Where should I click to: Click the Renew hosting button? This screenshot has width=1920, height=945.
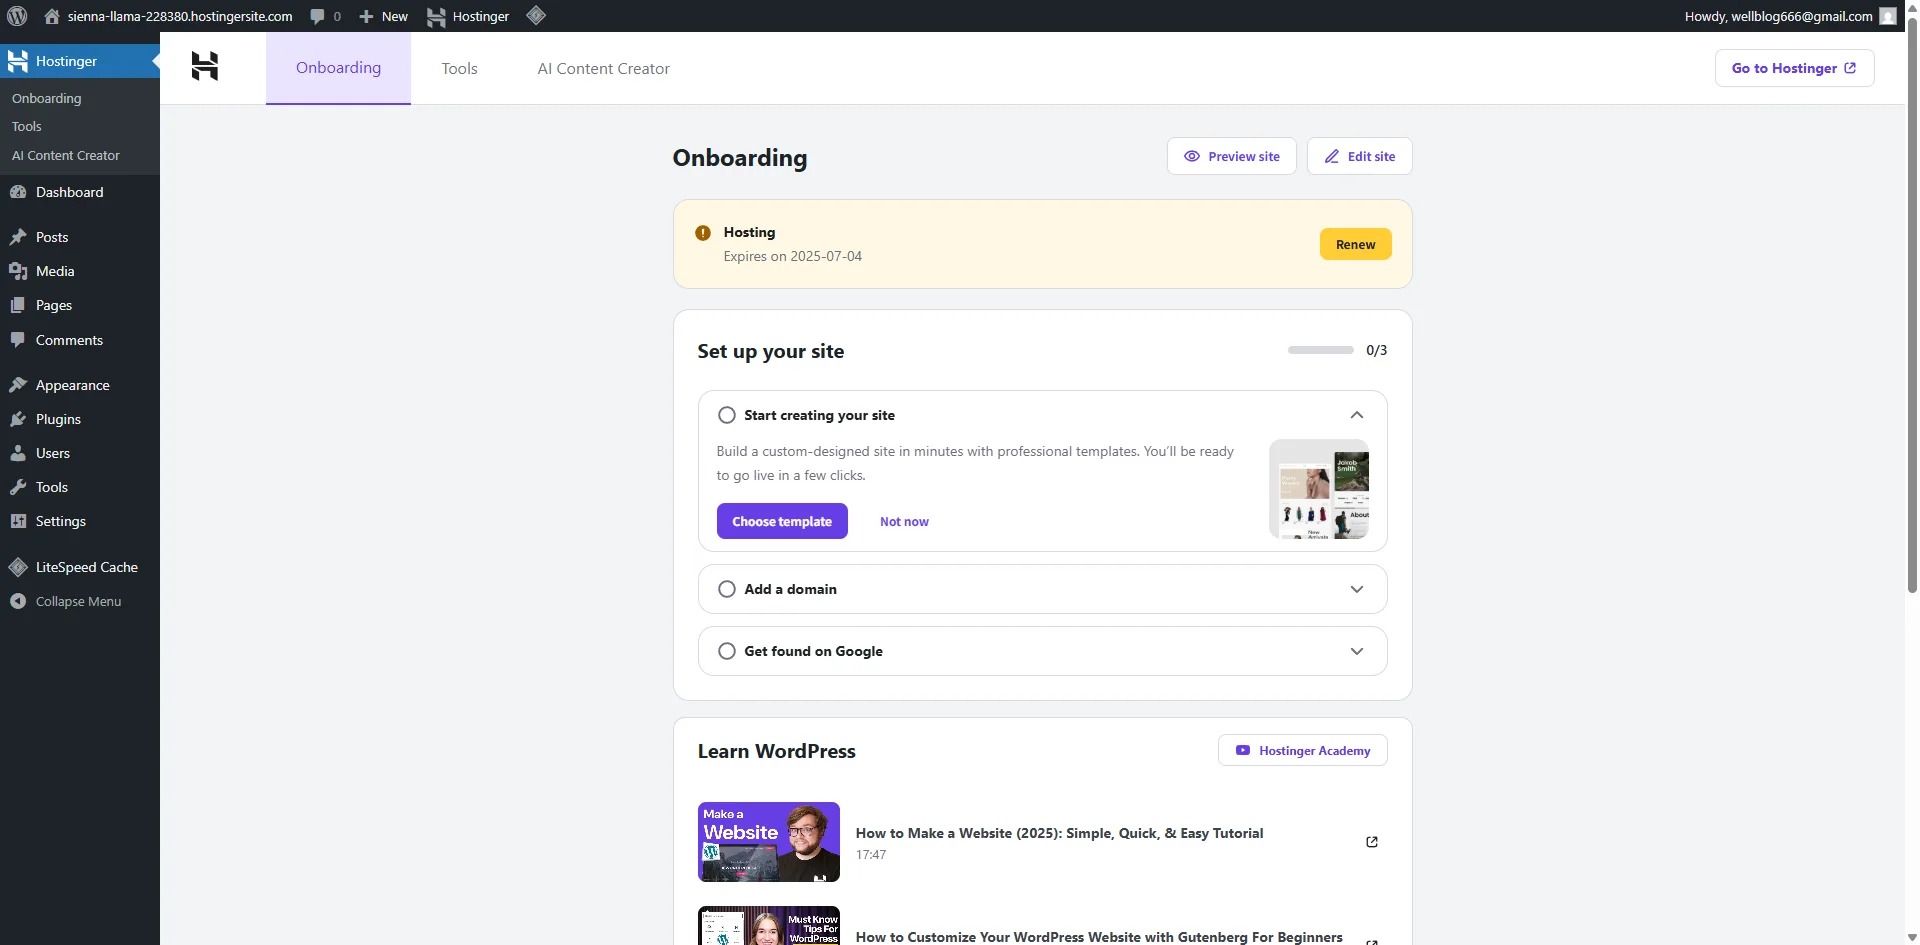coord(1356,244)
